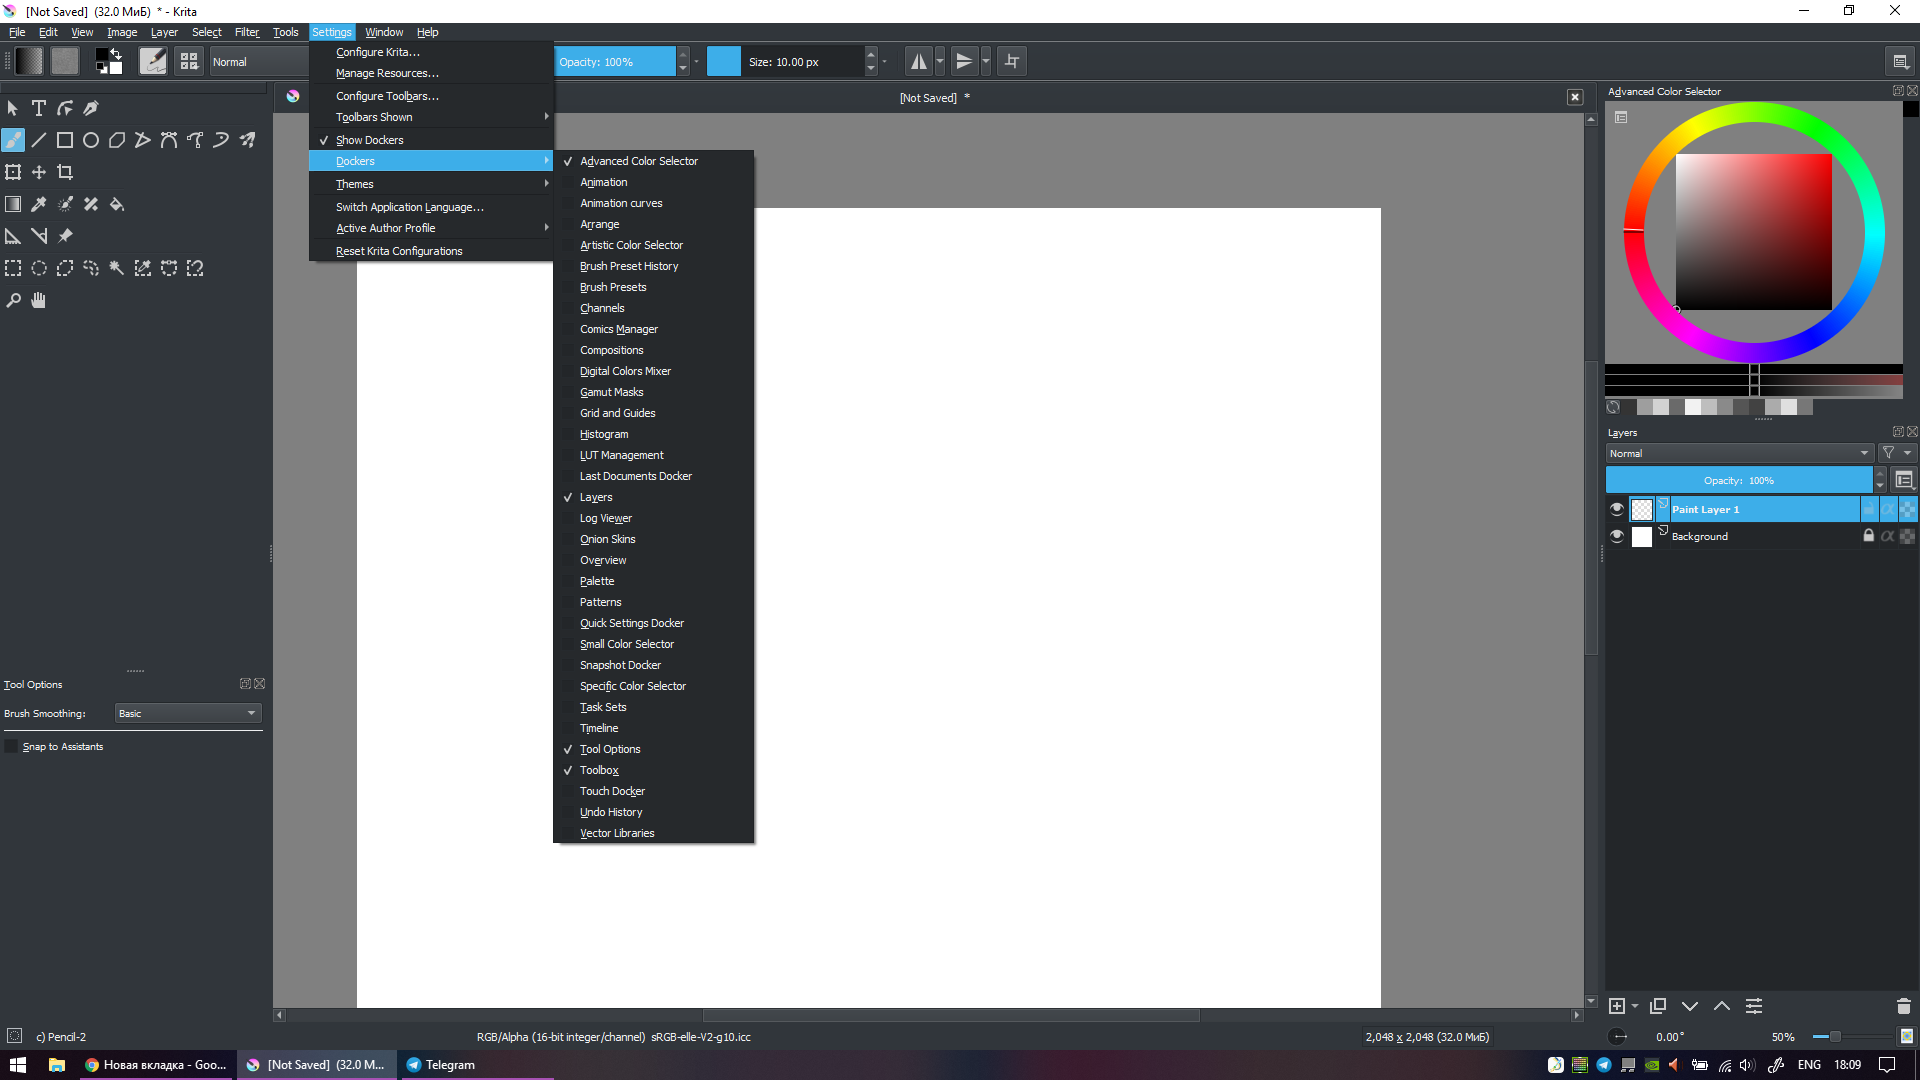The width and height of the screenshot is (1920, 1080).
Task: Open the File menu
Action: 17,32
